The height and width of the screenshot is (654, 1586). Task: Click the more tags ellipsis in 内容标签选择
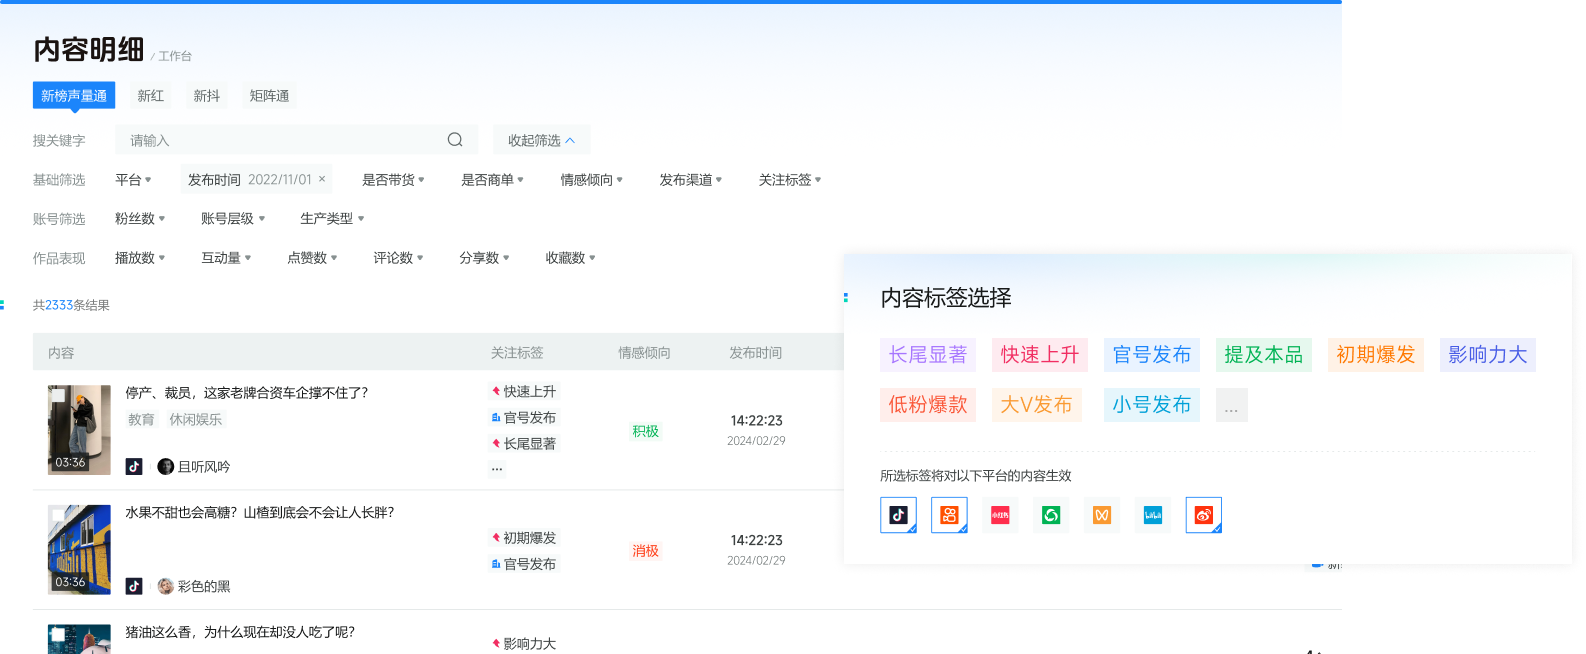(1231, 405)
